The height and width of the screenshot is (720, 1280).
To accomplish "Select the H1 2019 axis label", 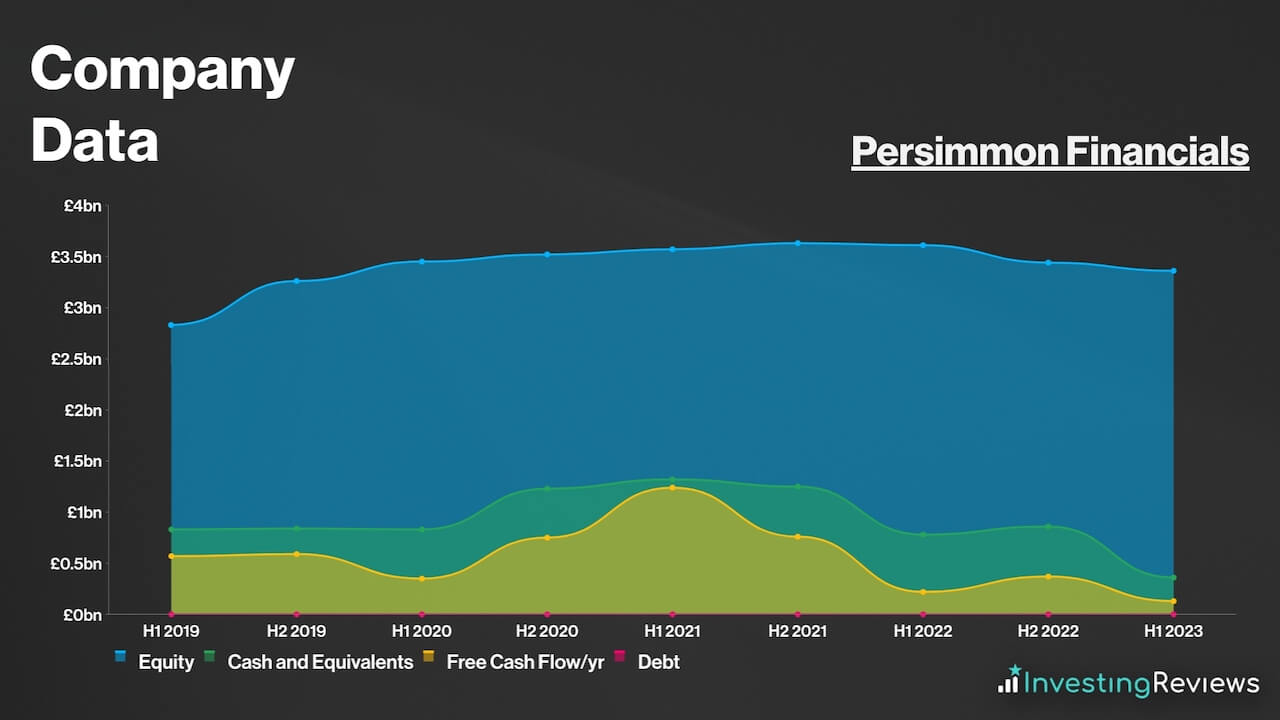I will [x=171, y=631].
